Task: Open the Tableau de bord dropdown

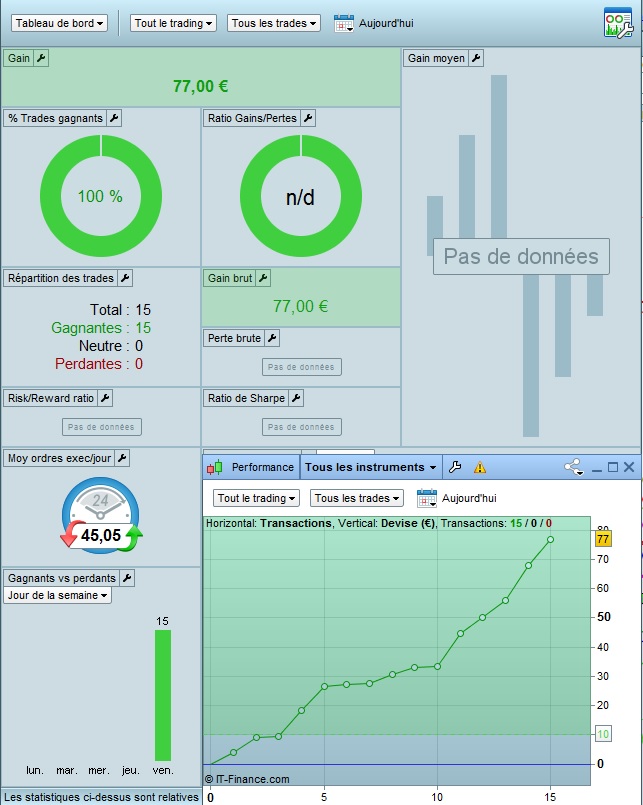Action: point(59,23)
